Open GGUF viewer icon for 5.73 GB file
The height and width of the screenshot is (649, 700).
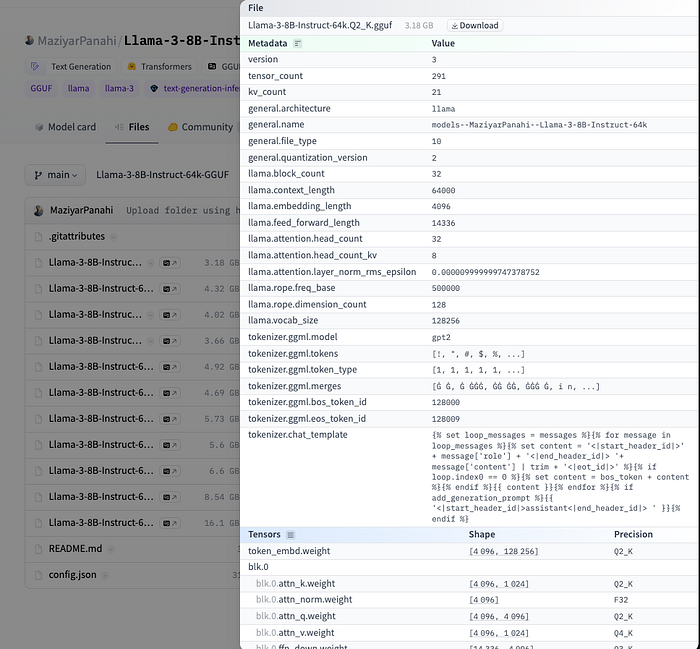click(170, 419)
